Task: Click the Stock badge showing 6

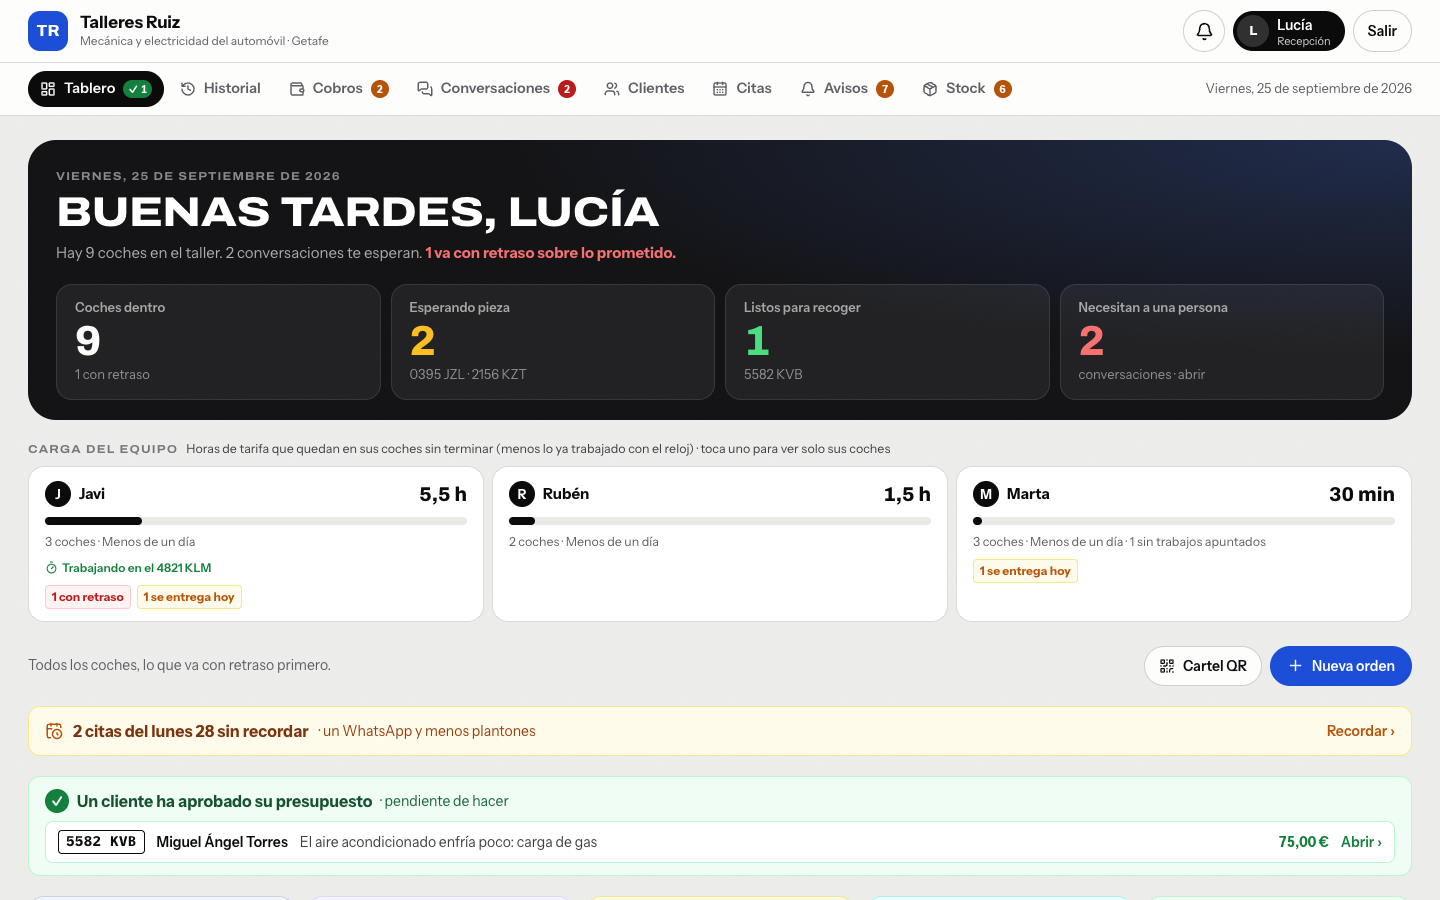Action: 1003,89
